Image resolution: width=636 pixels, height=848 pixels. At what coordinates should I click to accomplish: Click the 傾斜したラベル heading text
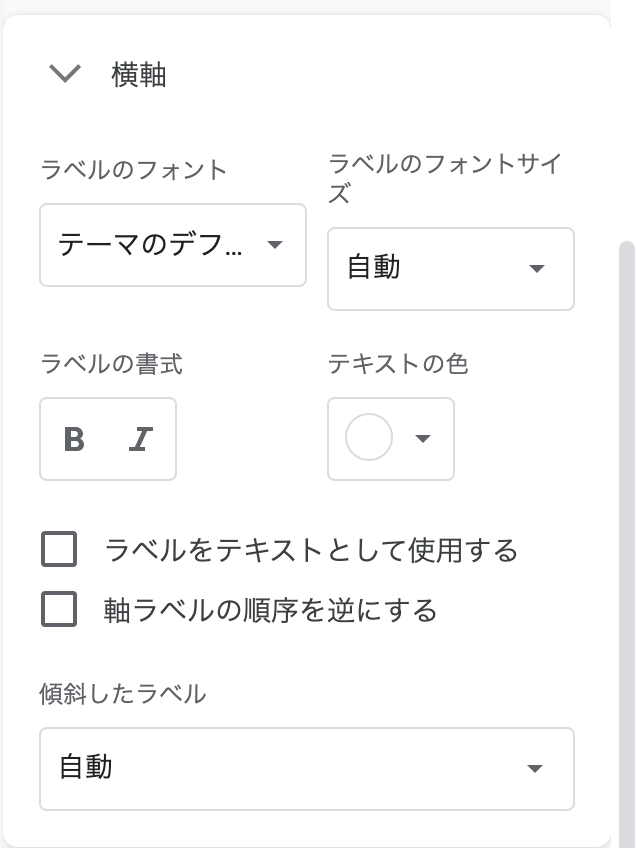click(123, 694)
